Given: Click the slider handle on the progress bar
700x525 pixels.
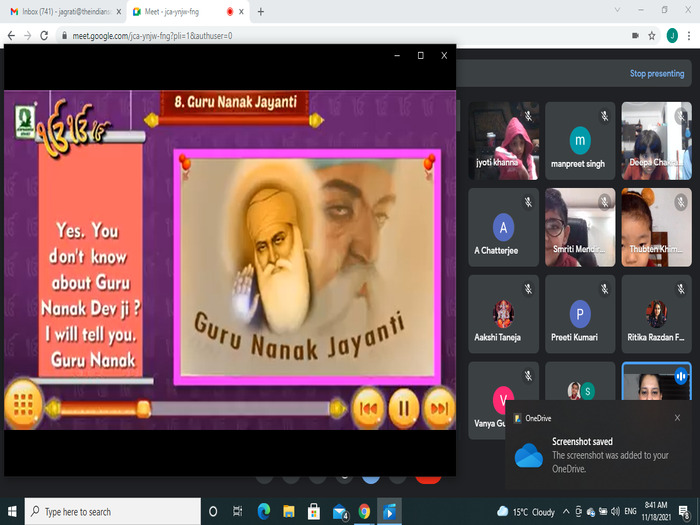Looking at the screenshot, I should (x=143, y=408).
